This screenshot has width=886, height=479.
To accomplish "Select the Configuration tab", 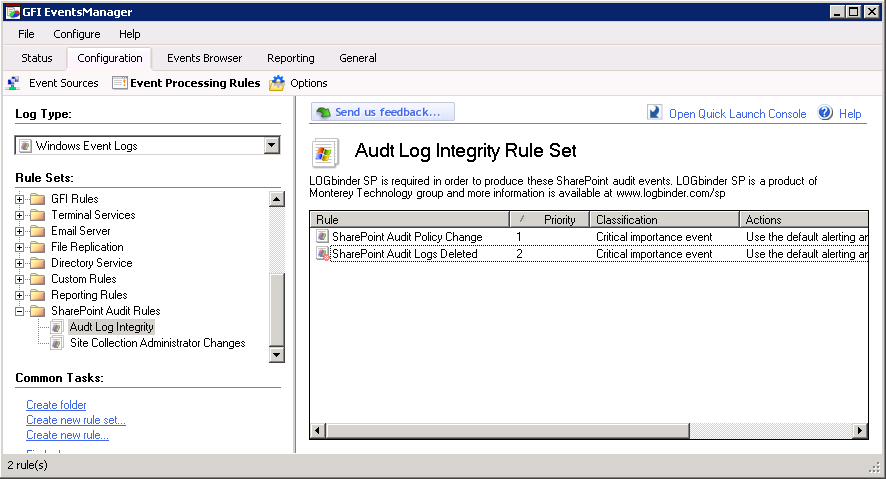I will click(110, 58).
